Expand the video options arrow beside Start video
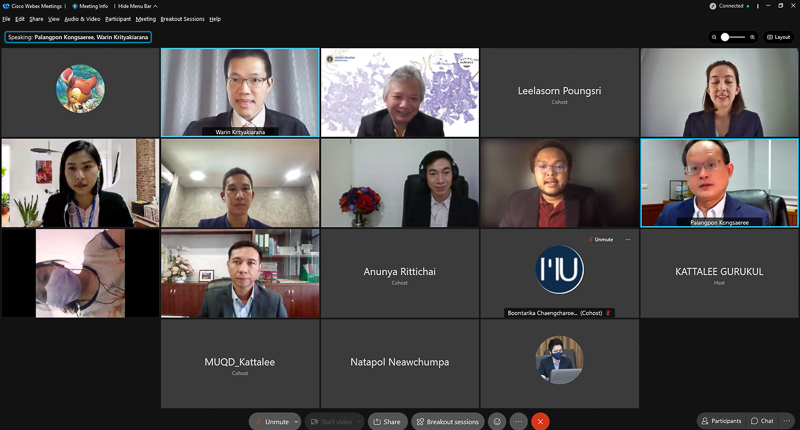This screenshot has height=430, width=800. (x=359, y=422)
